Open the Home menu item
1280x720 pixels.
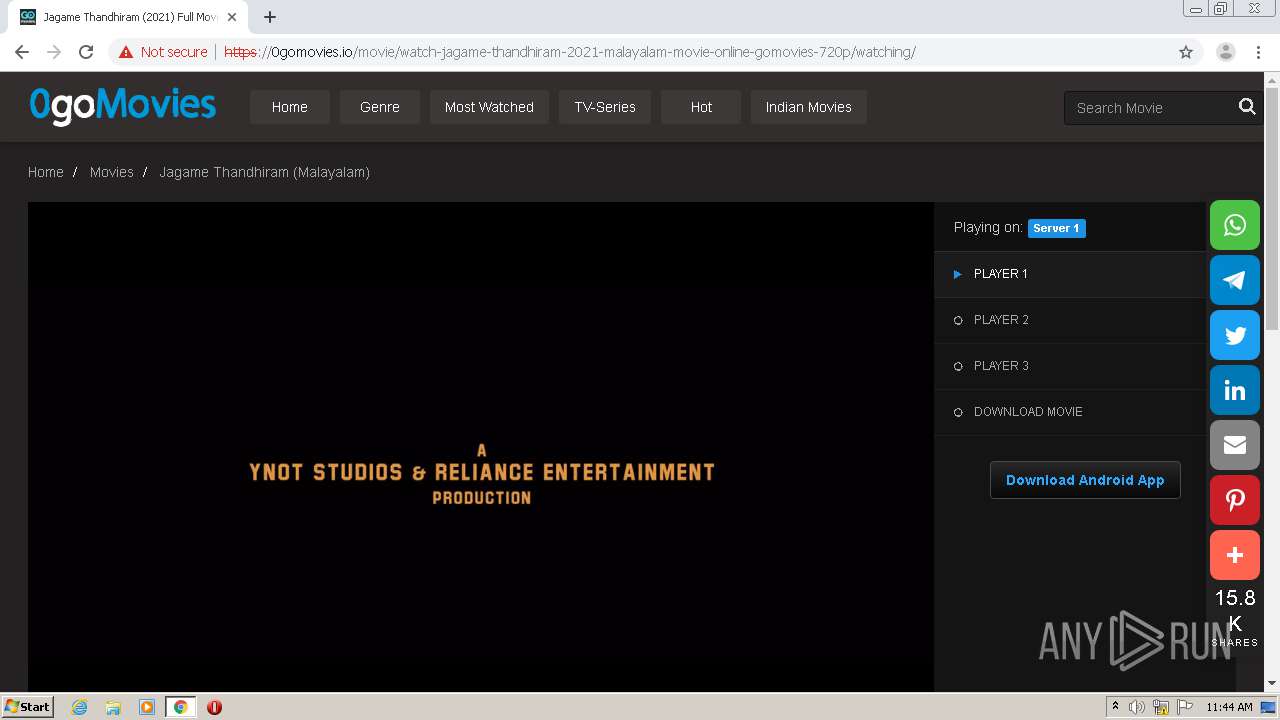(x=290, y=107)
